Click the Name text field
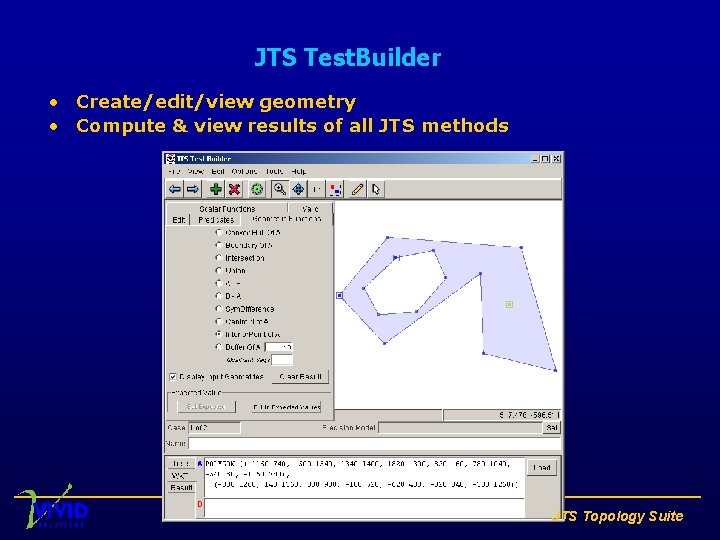 (375, 444)
